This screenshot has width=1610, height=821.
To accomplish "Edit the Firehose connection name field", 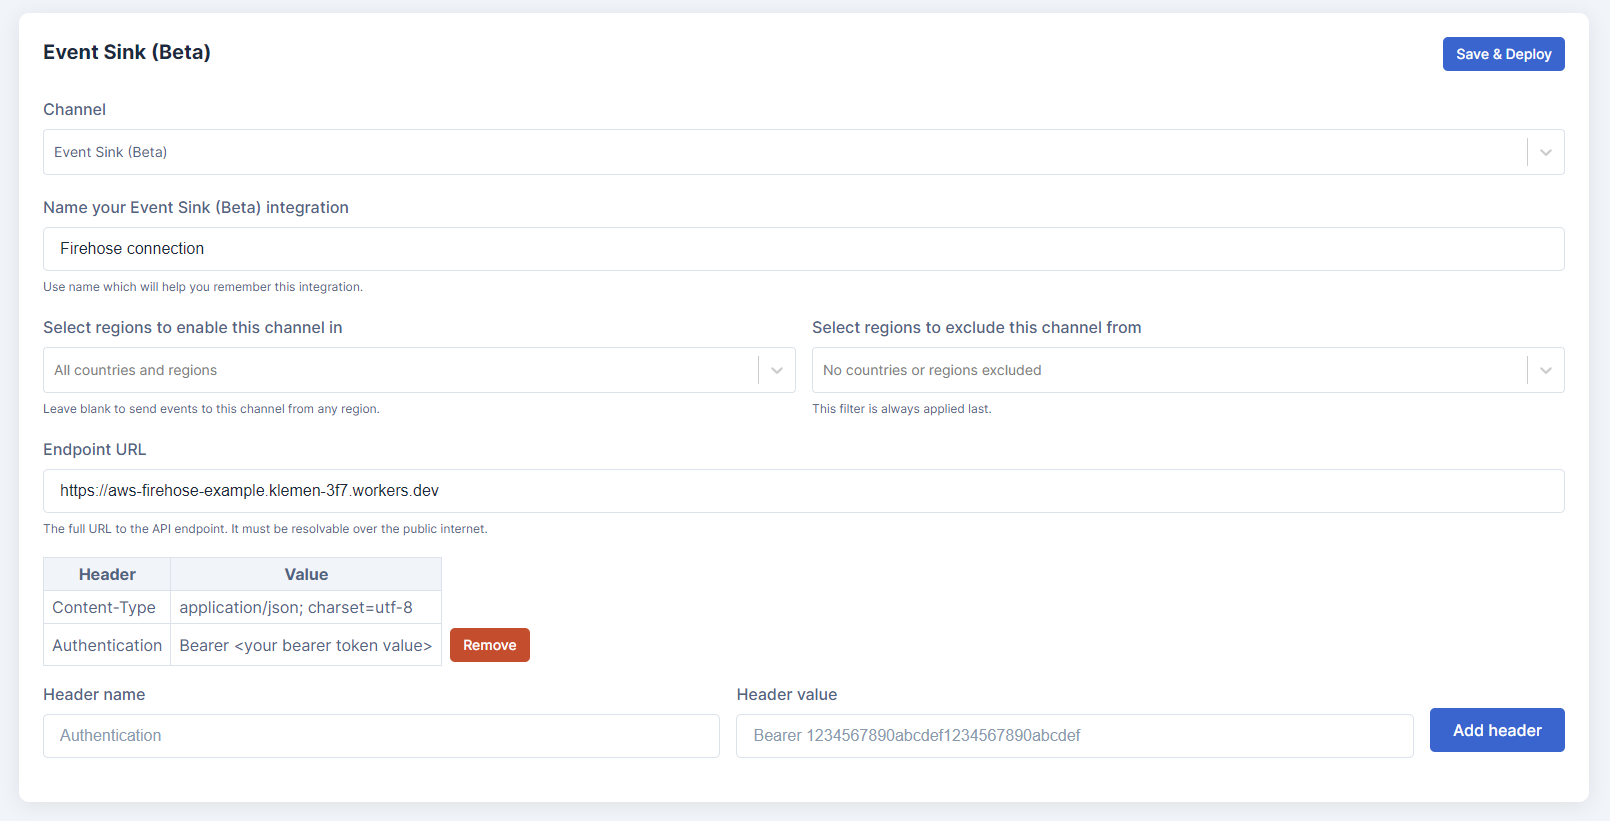I will [x=803, y=249].
